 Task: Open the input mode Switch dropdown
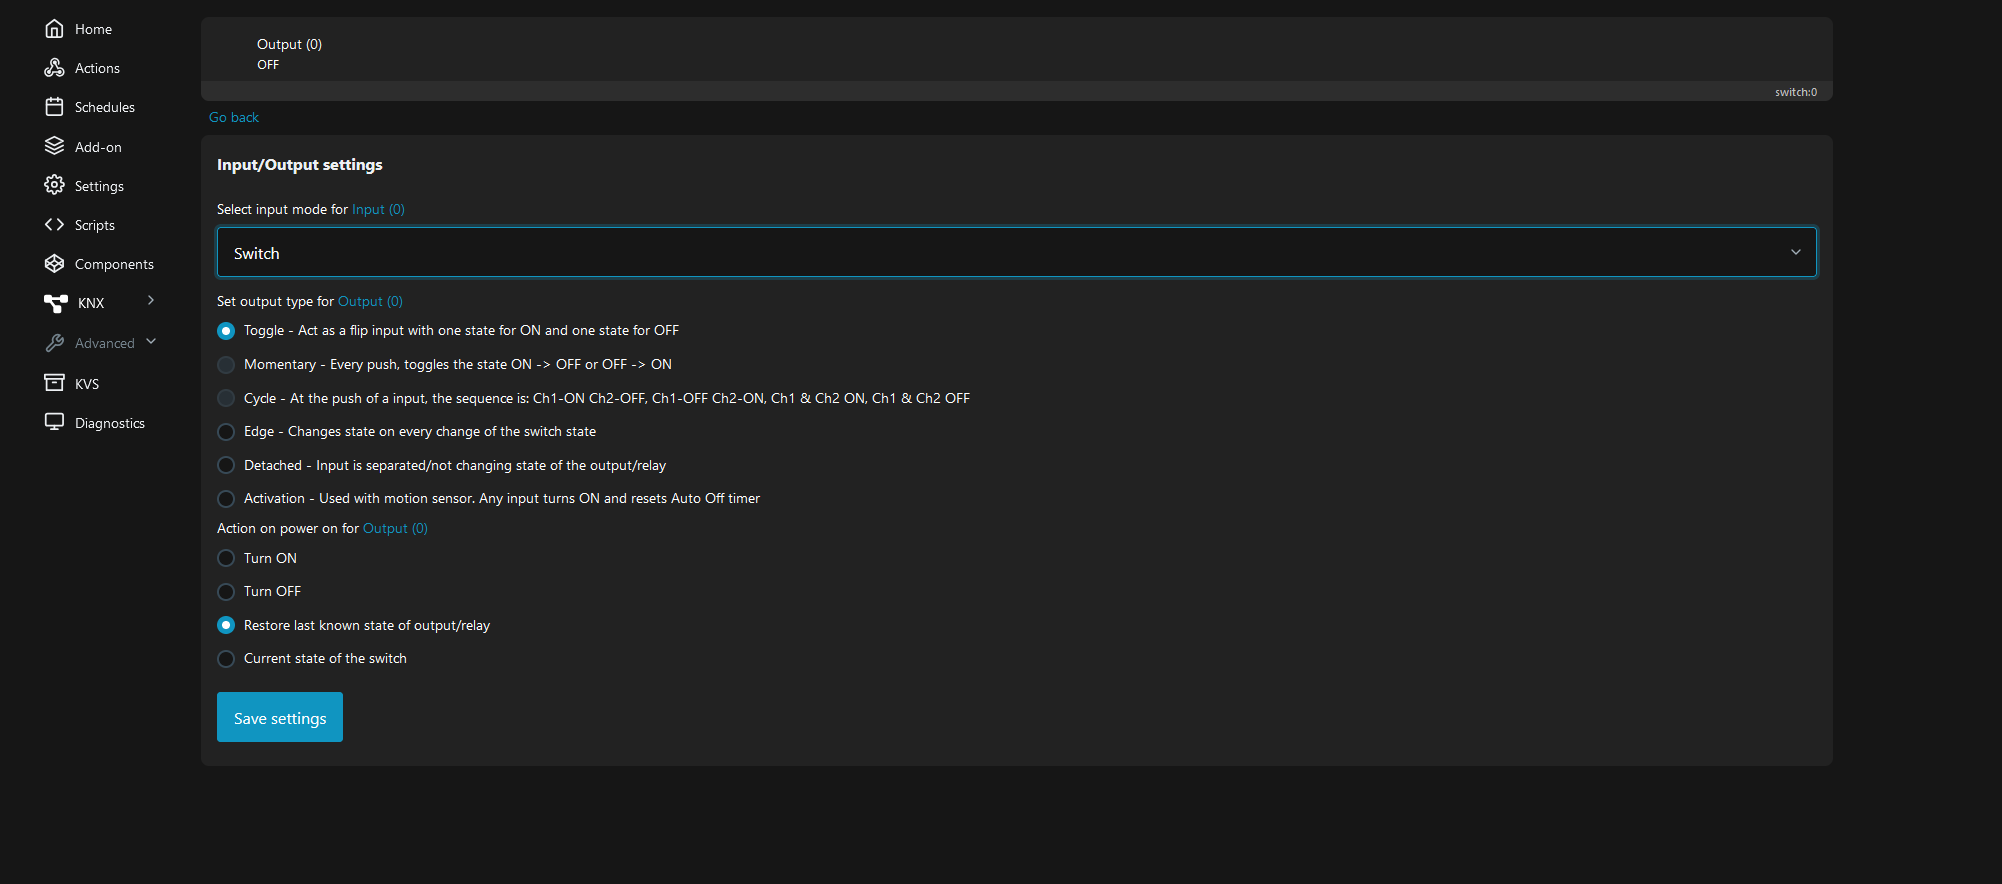[x=1016, y=252]
